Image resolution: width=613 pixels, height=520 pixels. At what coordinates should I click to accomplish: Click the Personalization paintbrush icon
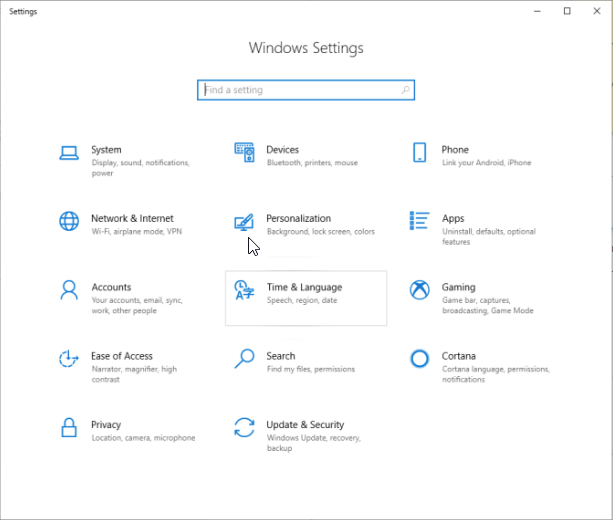(x=244, y=222)
